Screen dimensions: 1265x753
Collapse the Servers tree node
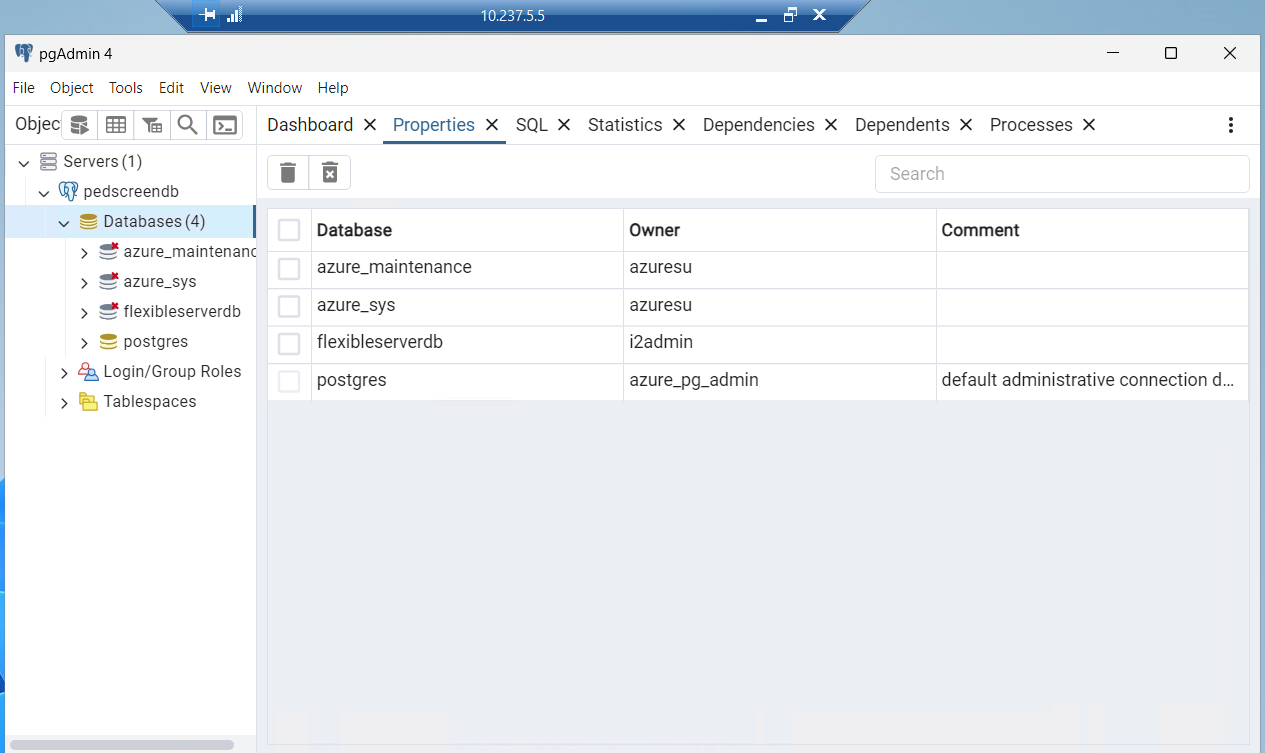click(24, 162)
